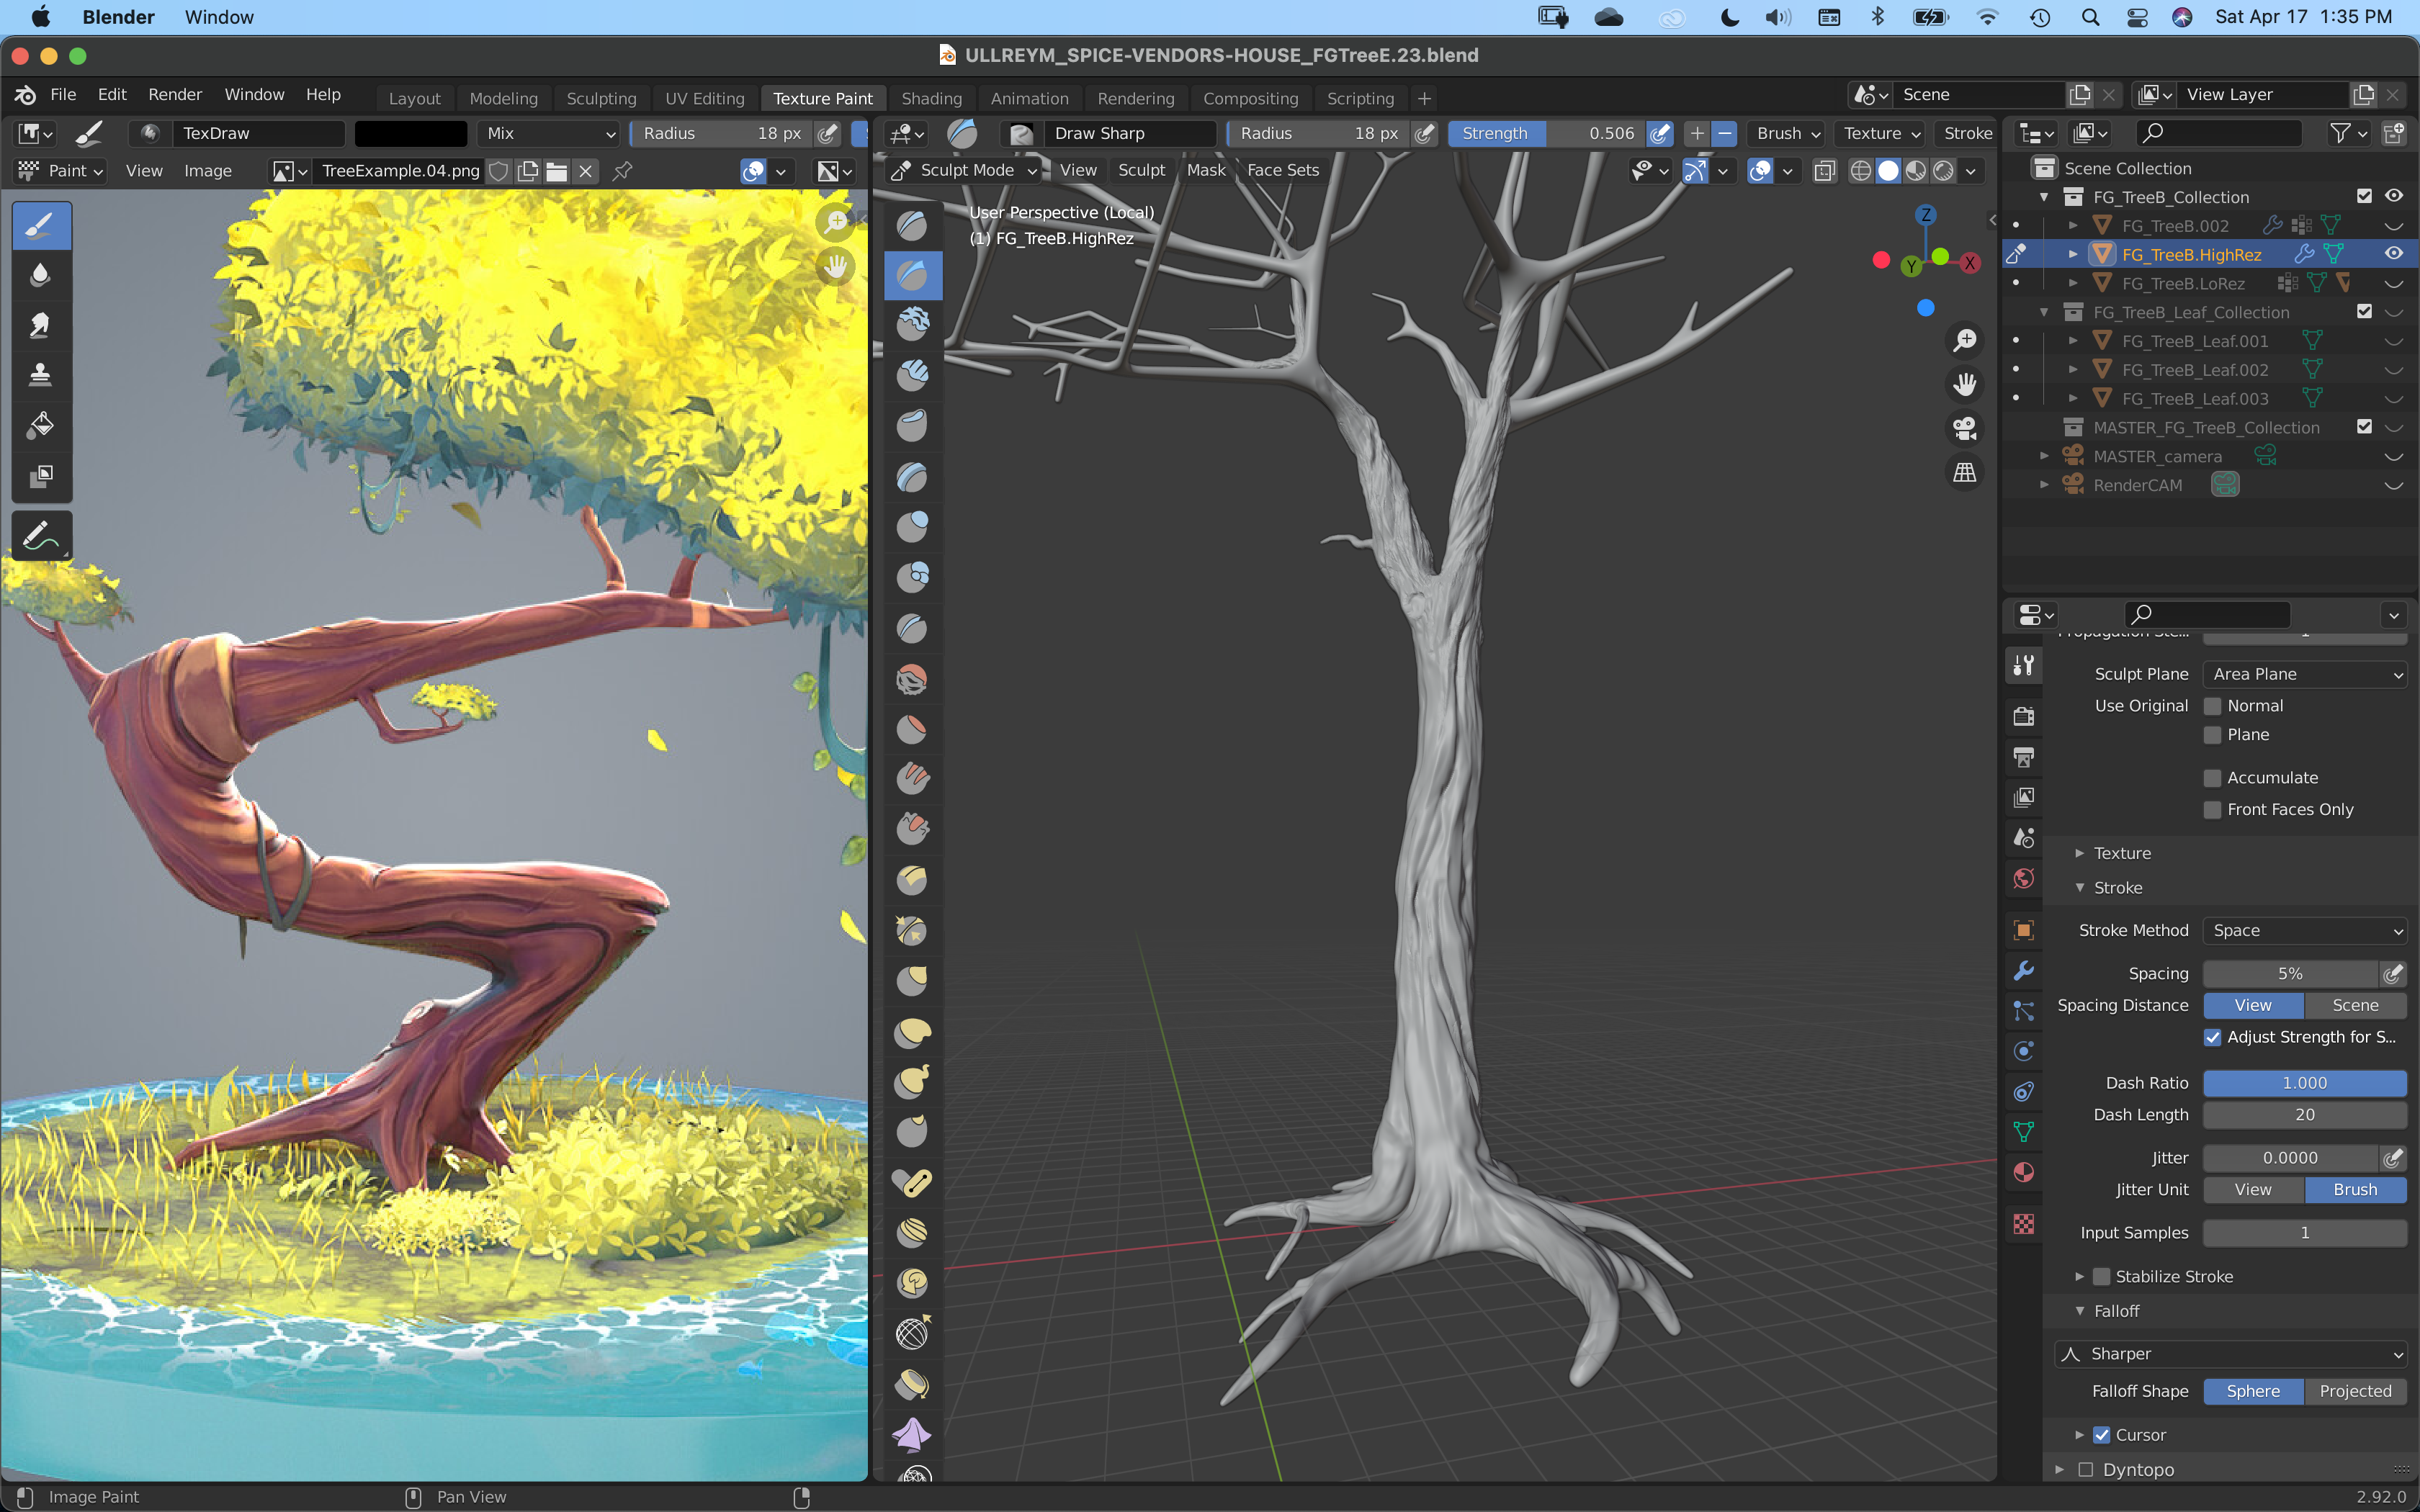Open the Modifier properties wrench tab
Viewport: 2420px width, 1512px height.
(x=2024, y=970)
